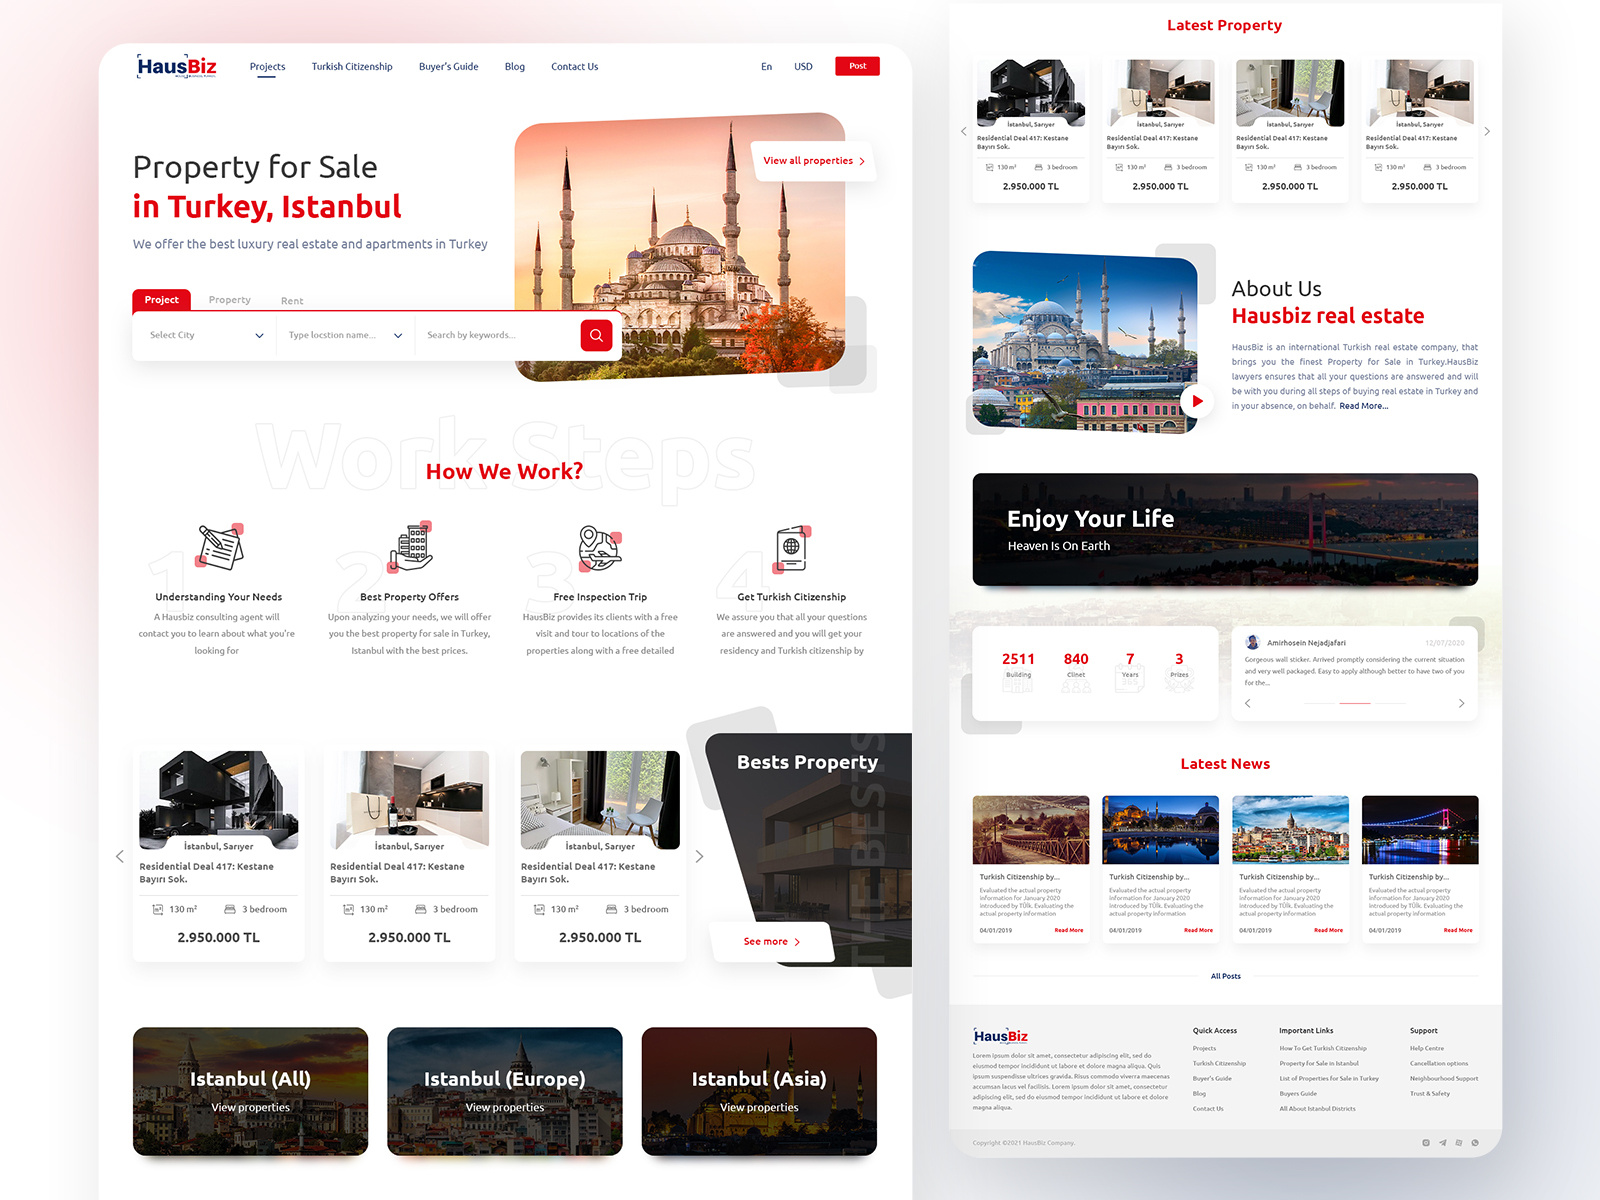1600x1200 pixels.
Task: Open Contact Us in the top navigation
Action: click(x=575, y=67)
